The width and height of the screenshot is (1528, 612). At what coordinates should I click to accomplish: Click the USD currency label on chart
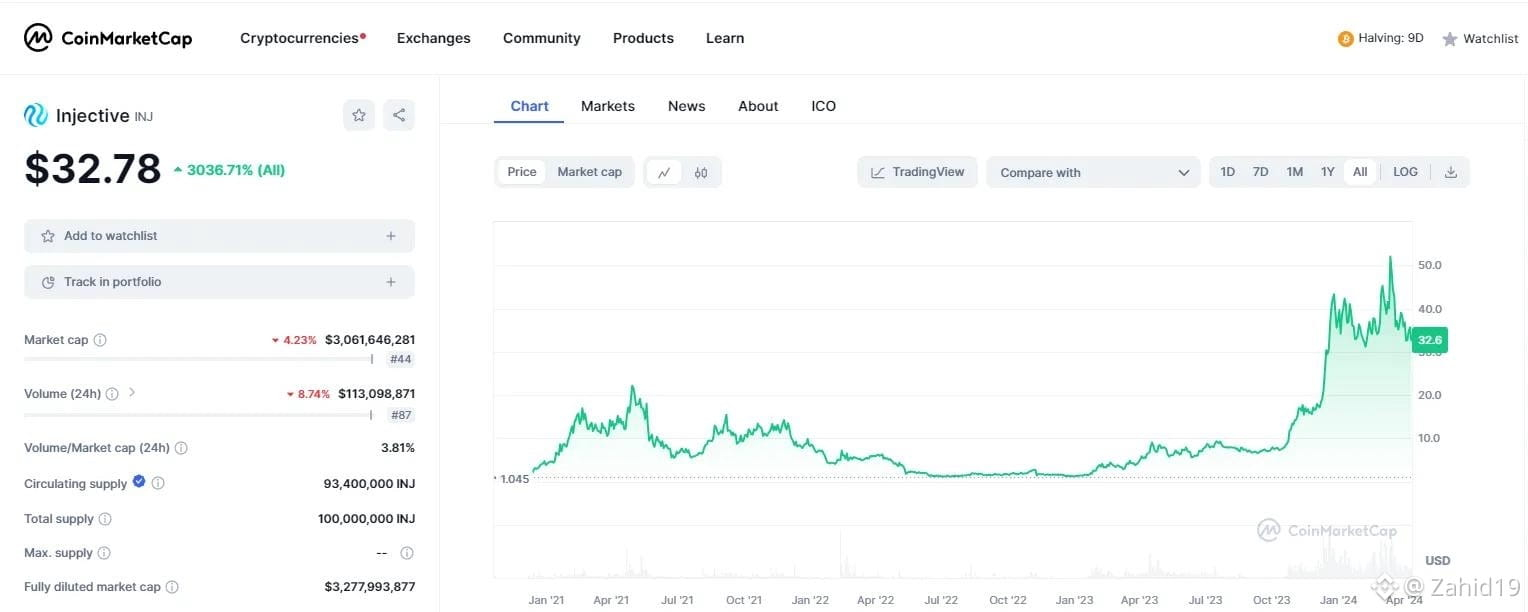pyautogui.click(x=1437, y=561)
